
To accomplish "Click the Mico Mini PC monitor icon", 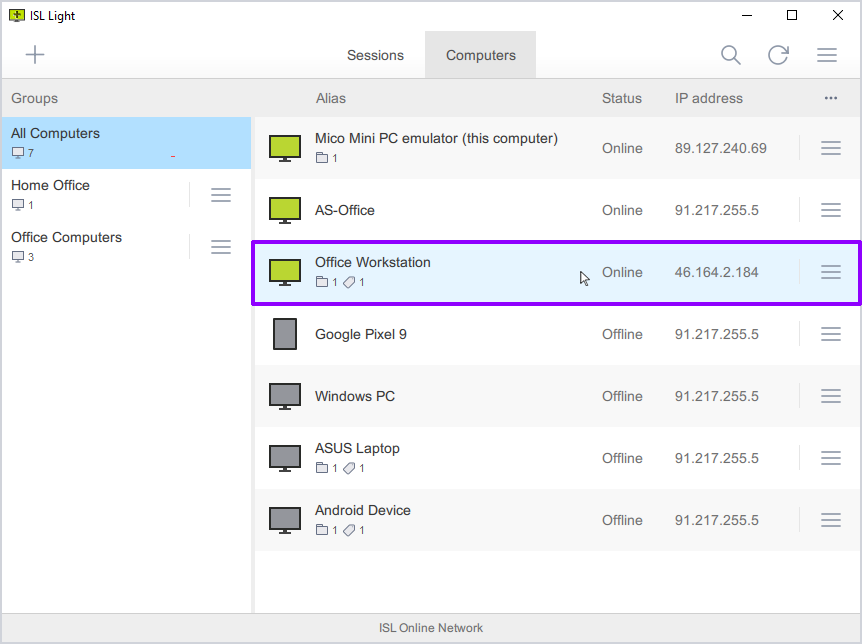I will point(285,148).
